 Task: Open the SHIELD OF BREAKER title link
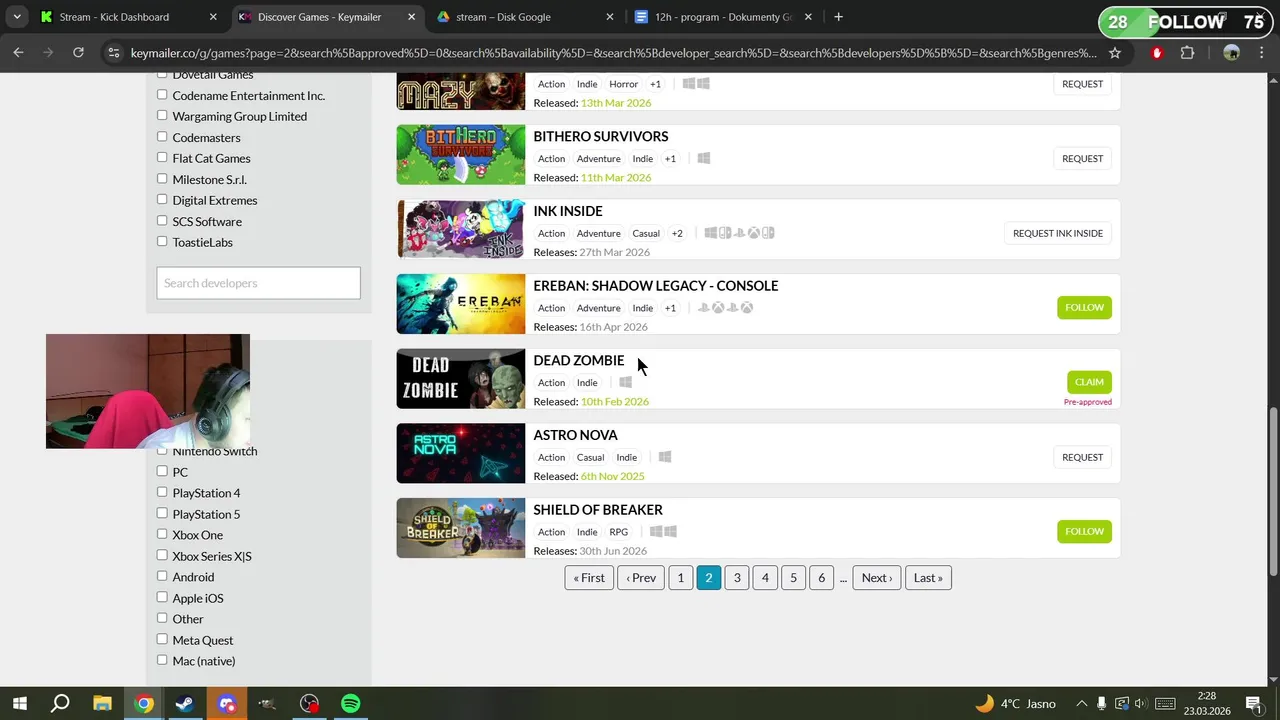[x=598, y=510]
